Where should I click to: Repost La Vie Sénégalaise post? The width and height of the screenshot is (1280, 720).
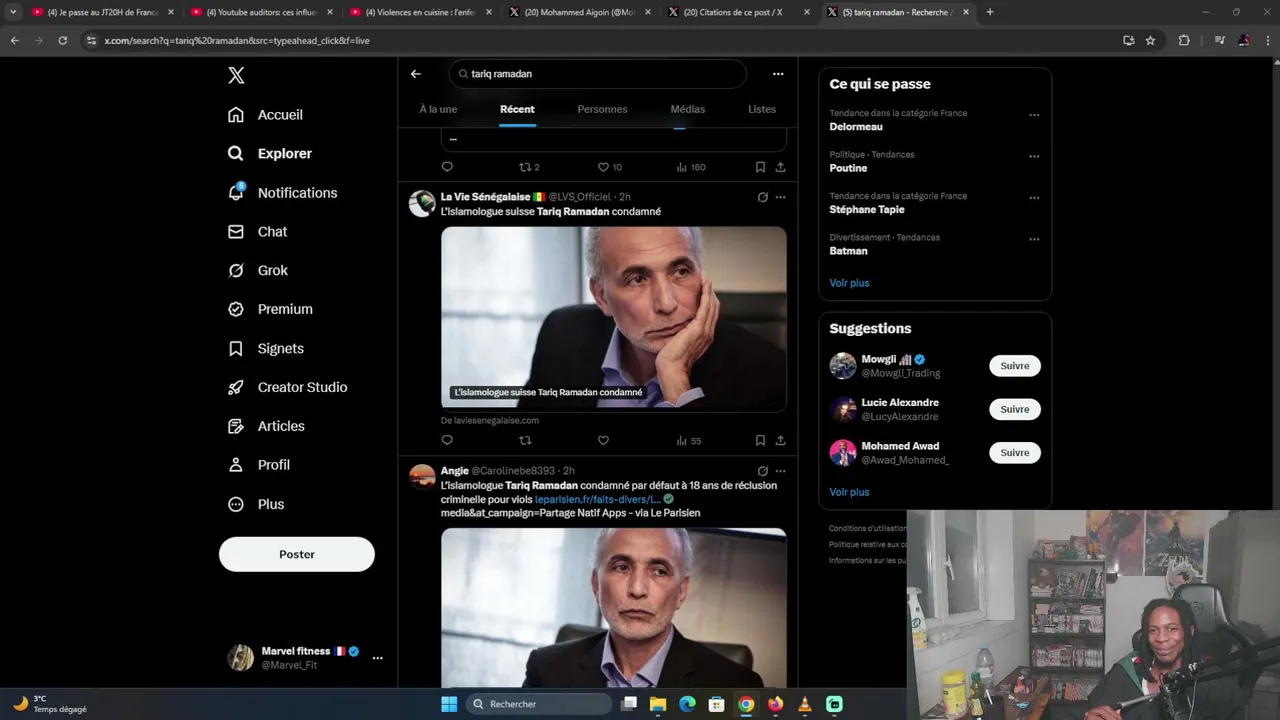(x=525, y=440)
